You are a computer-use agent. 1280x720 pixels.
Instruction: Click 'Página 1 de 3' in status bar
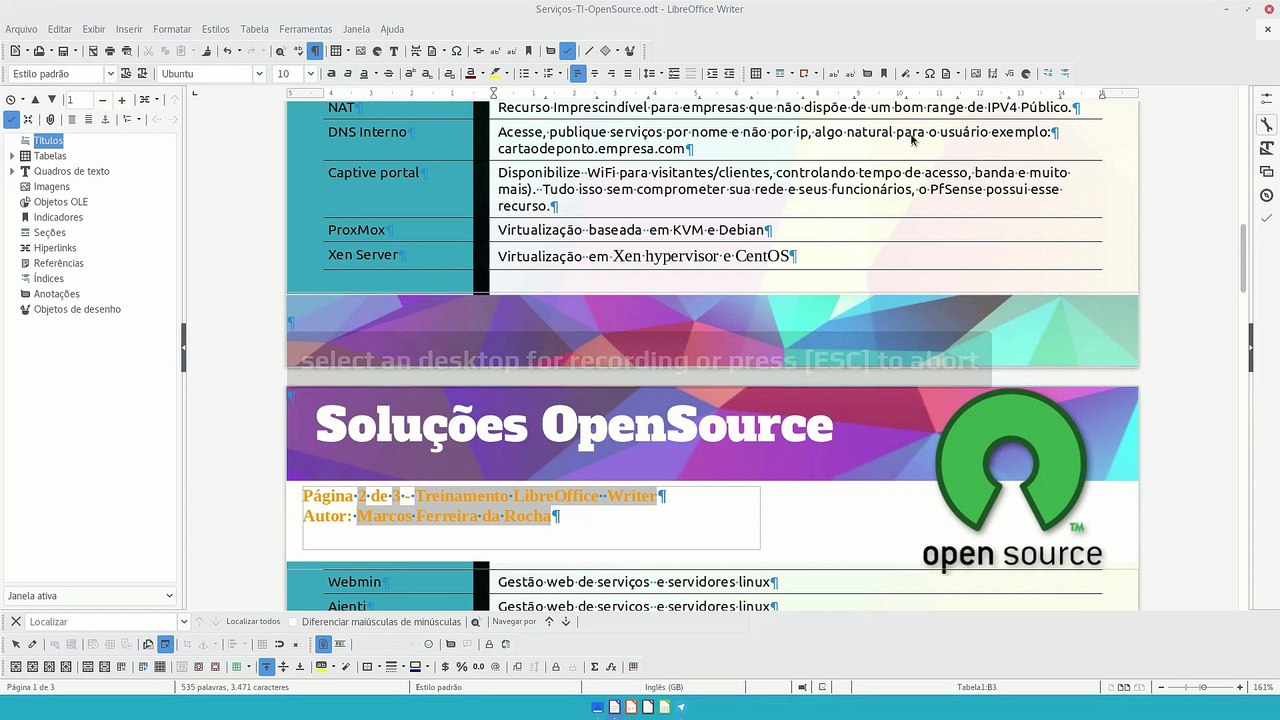31,688
